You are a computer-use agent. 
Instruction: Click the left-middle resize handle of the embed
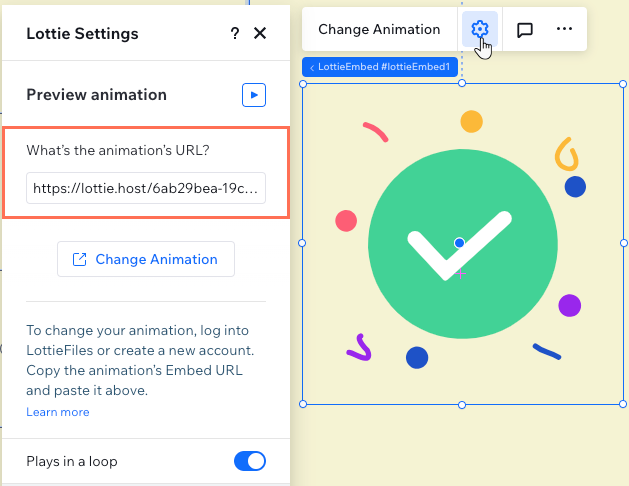(x=302, y=243)
